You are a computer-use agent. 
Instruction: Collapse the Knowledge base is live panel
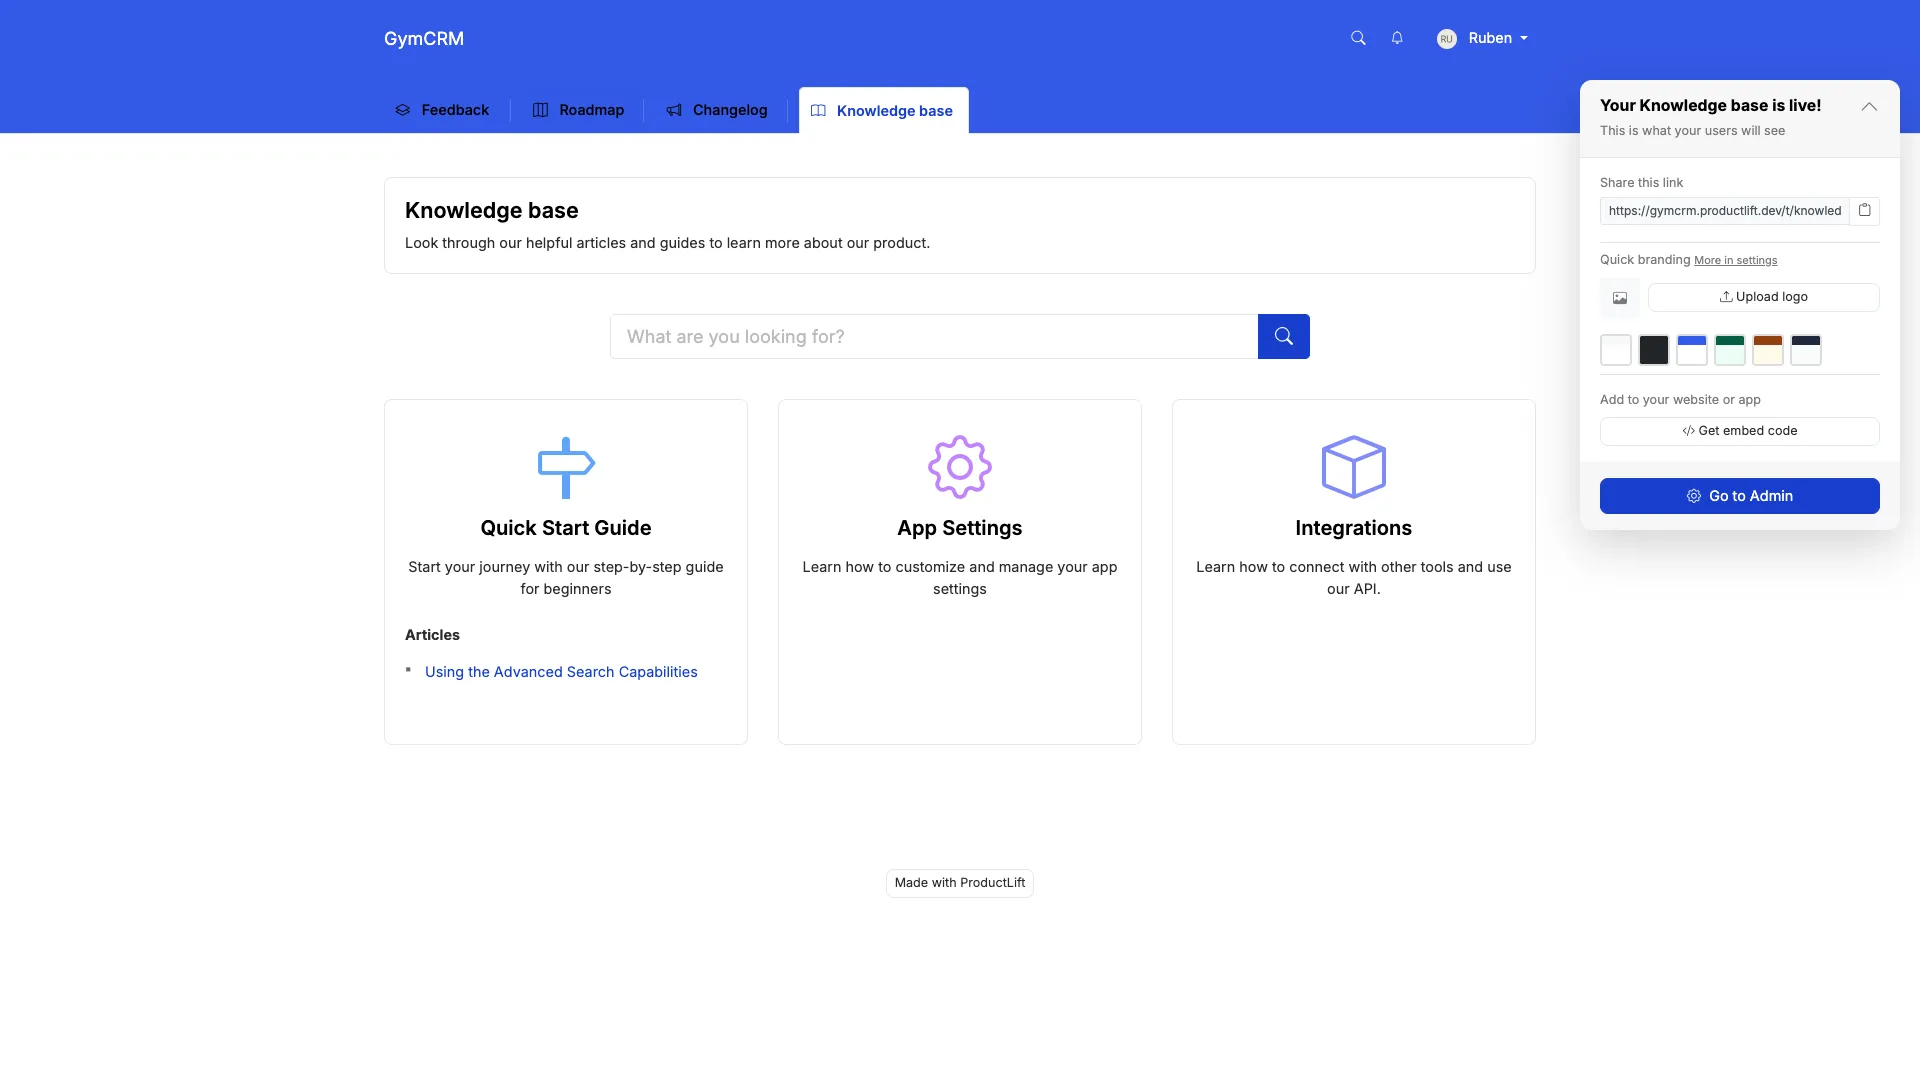pyautogui.click(x=1869, y=106)
